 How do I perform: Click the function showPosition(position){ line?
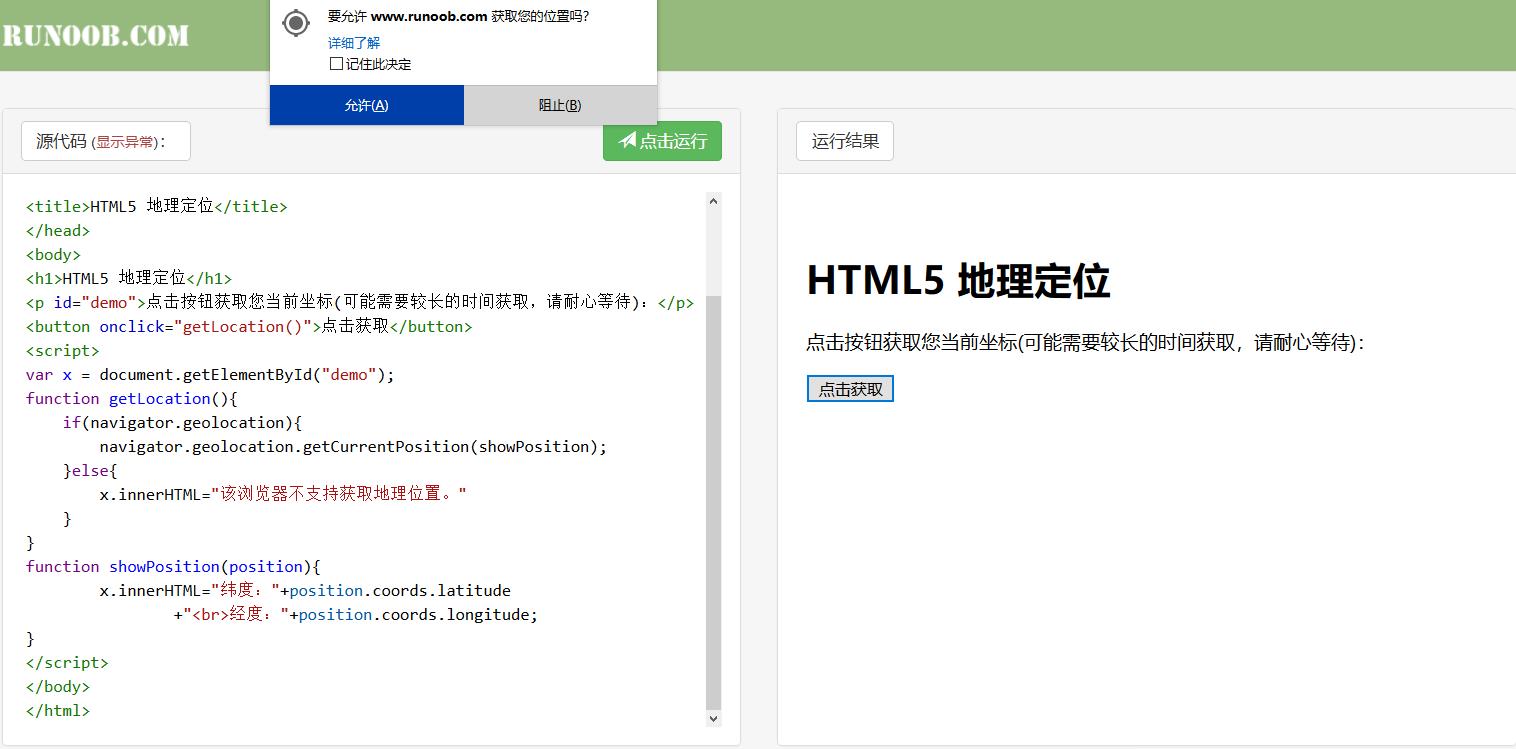point(173,566)
